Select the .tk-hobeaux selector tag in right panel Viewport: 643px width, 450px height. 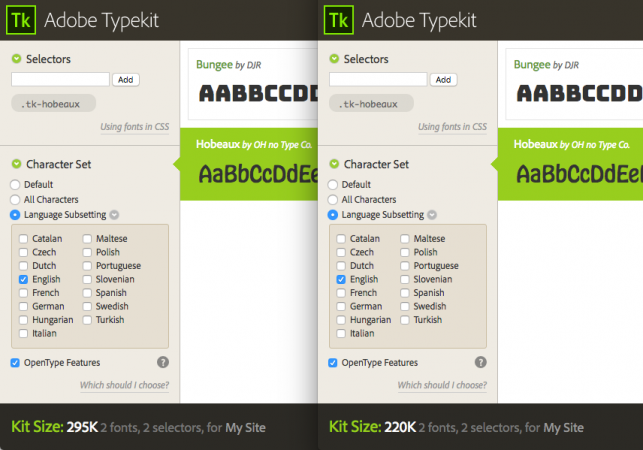point(371,103)
